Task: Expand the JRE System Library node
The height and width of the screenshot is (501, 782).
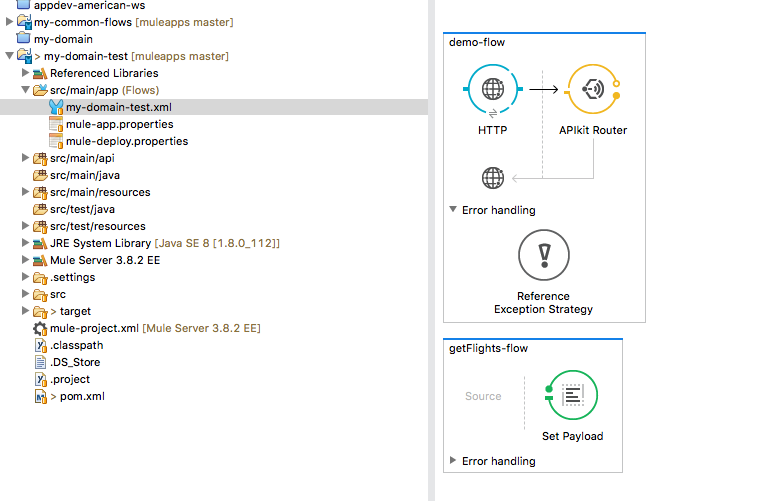Action: 25,243
